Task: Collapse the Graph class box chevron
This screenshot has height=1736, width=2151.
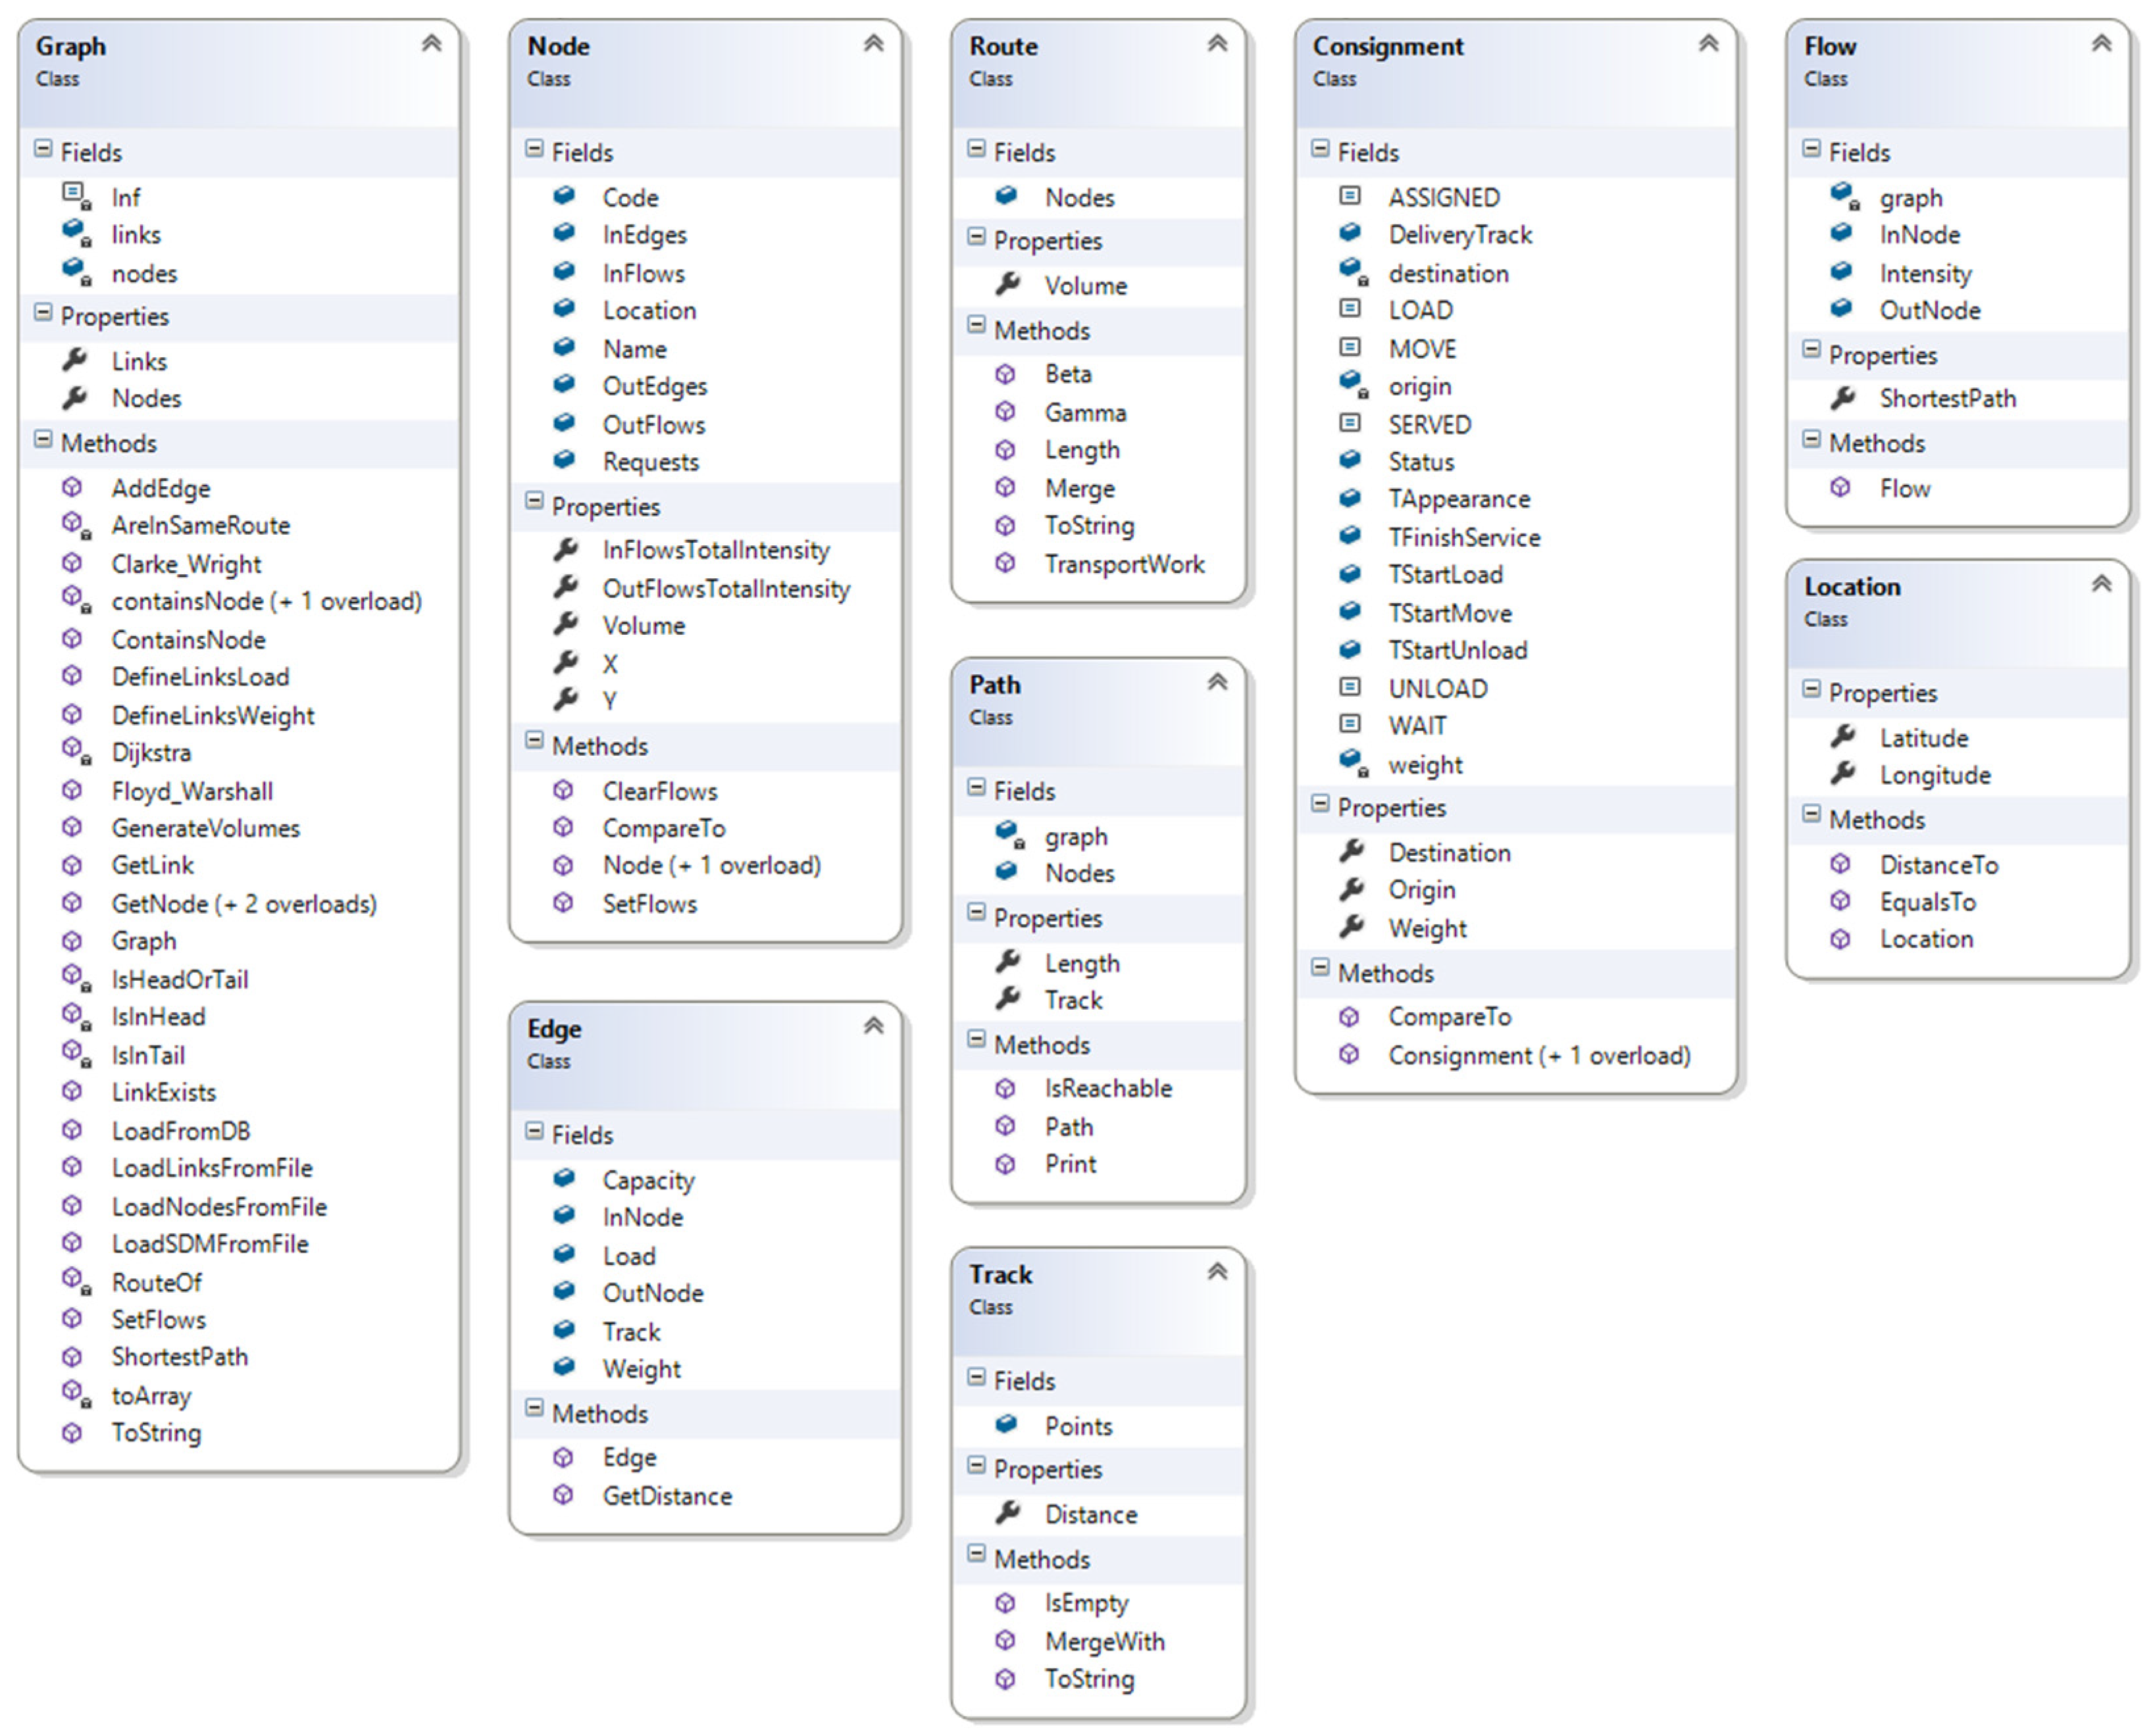Action: pyautogui.click(x=431, y=43)
